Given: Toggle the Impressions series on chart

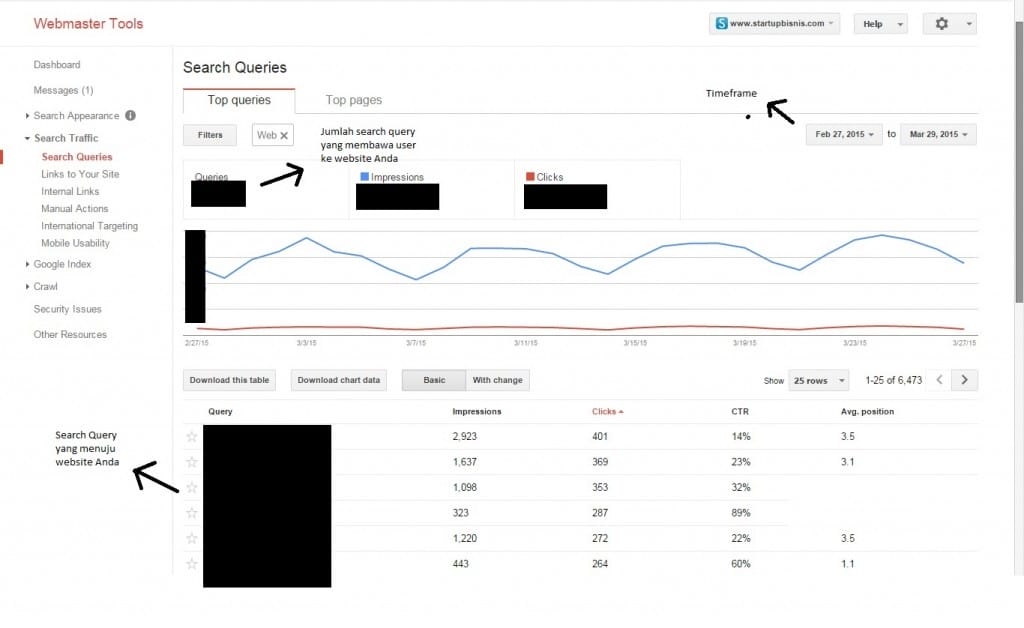Looking at the screenshot, I should 365,177.
